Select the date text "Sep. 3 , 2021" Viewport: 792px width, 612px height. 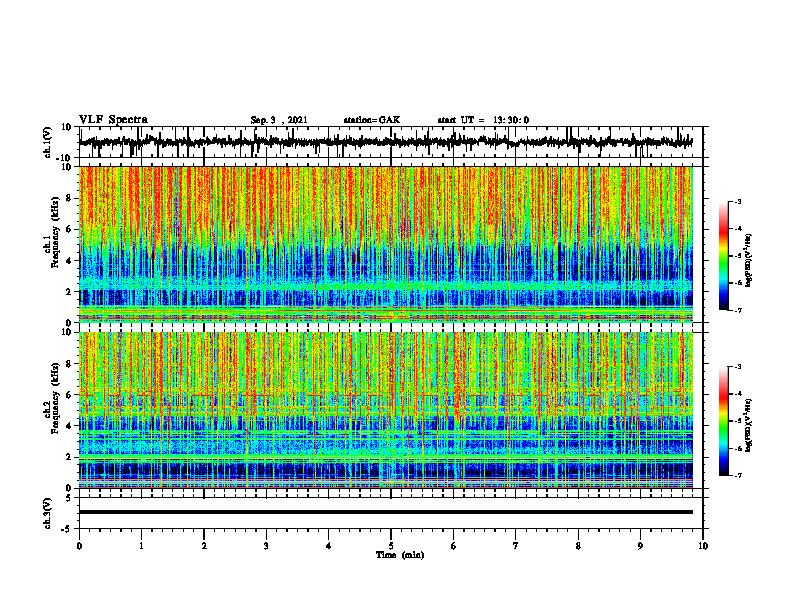coord(279,120)
